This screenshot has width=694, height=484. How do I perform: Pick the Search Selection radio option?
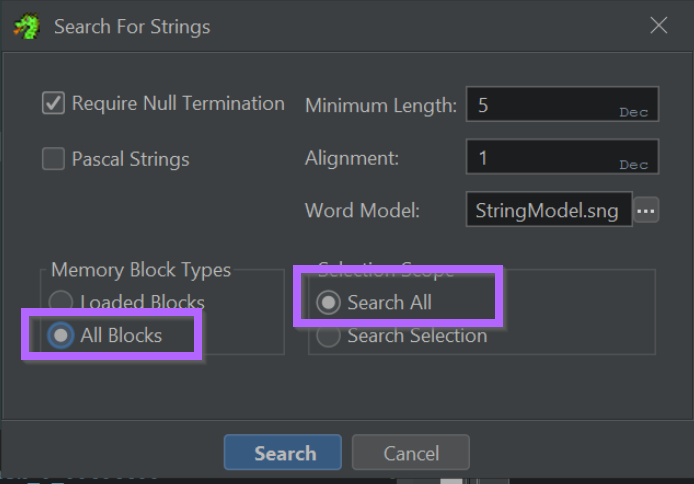pos(328,336)
